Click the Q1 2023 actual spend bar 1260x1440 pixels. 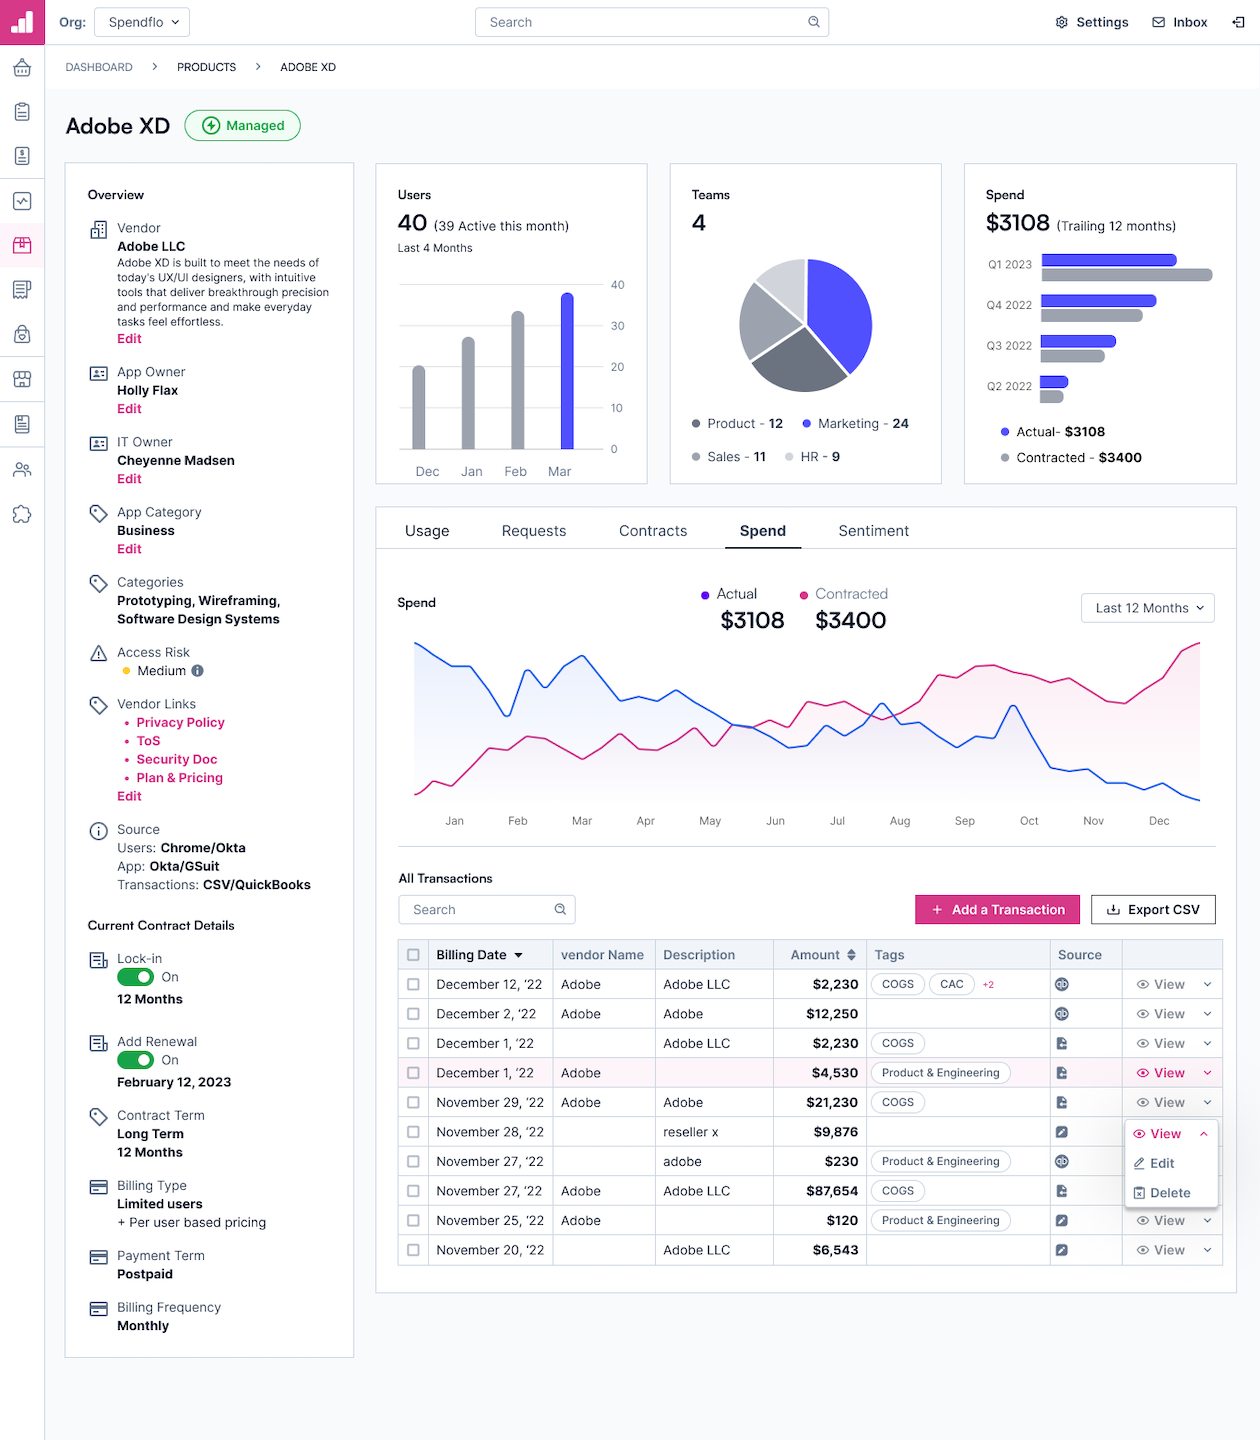pyautogui.click(x=1108, y=260)
